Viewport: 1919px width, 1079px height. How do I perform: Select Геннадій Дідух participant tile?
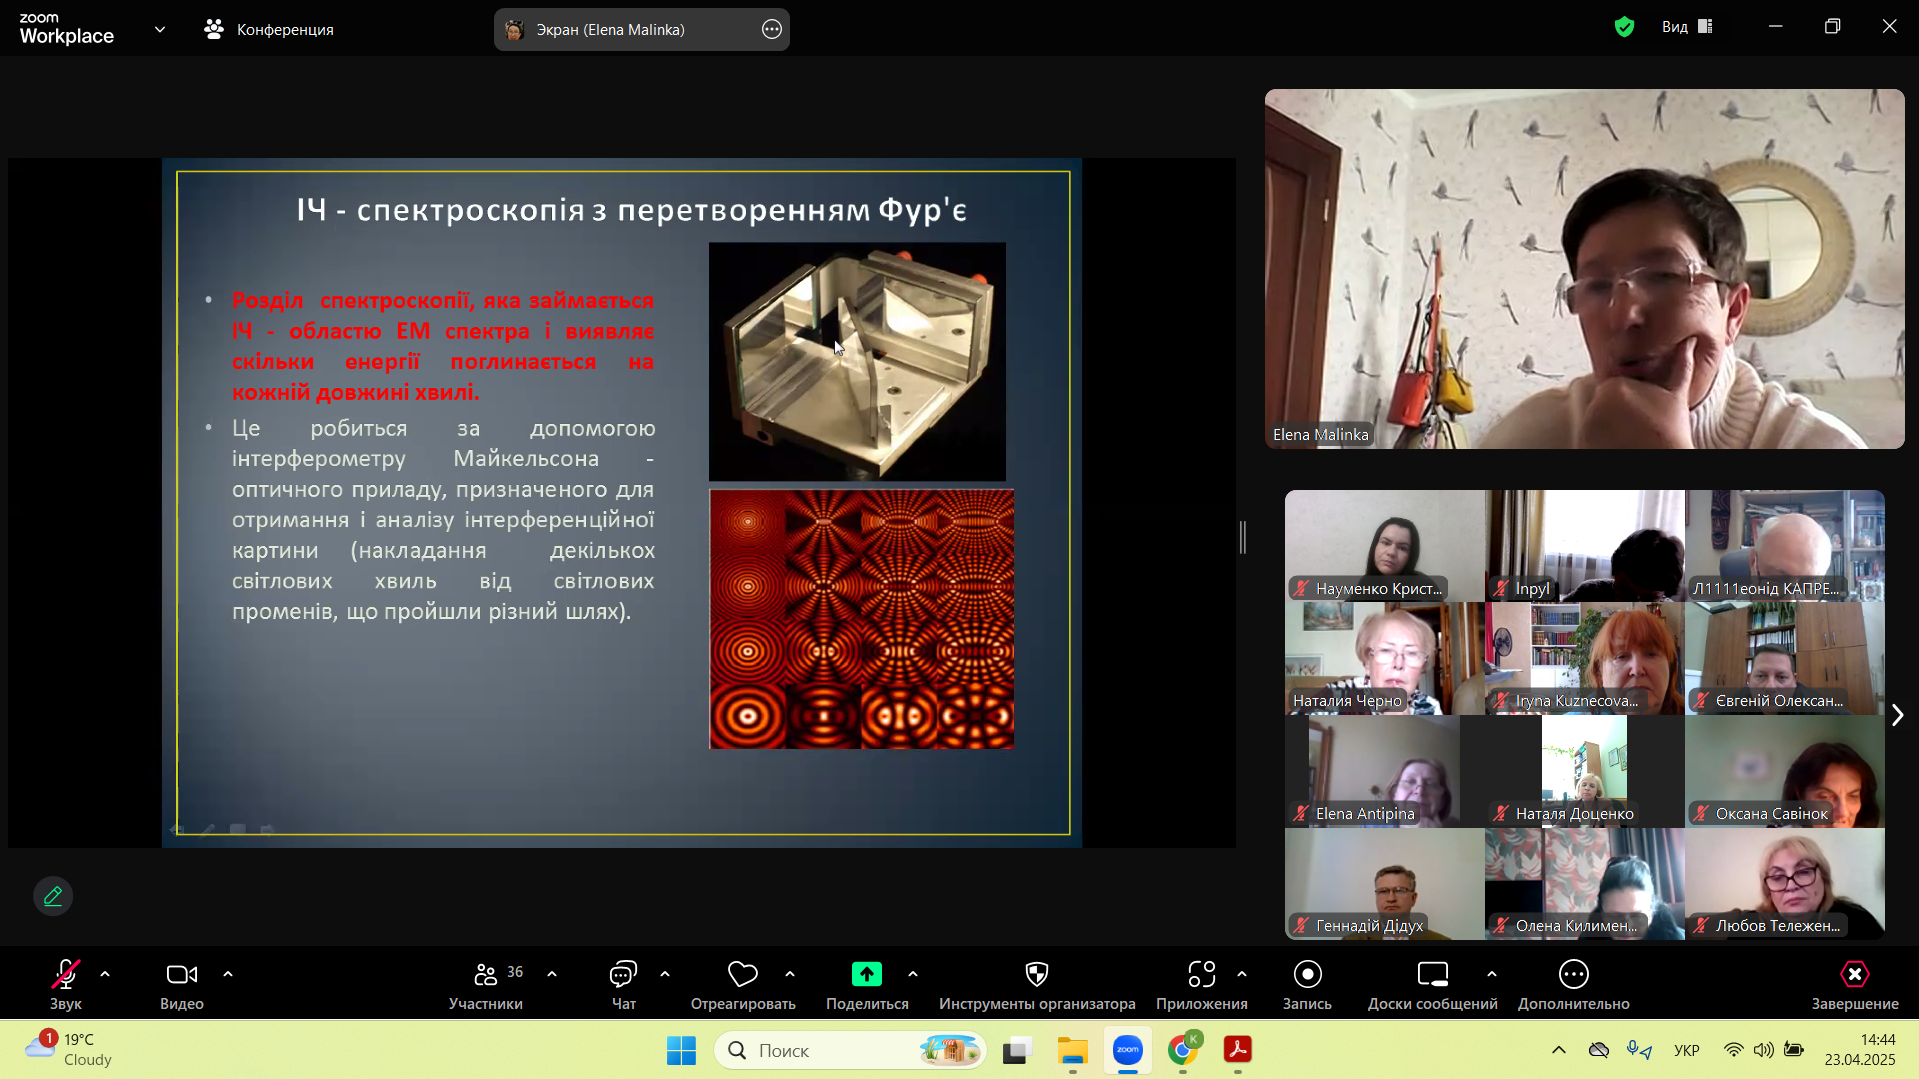point(1385,884)
